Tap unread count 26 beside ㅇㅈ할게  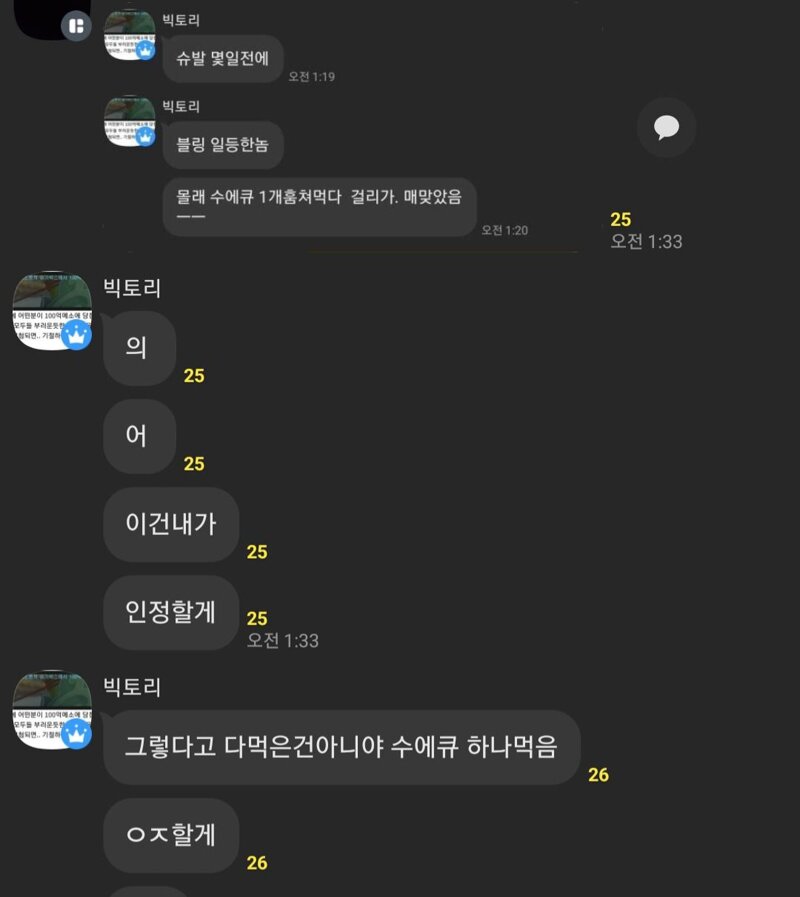point(257,863)
